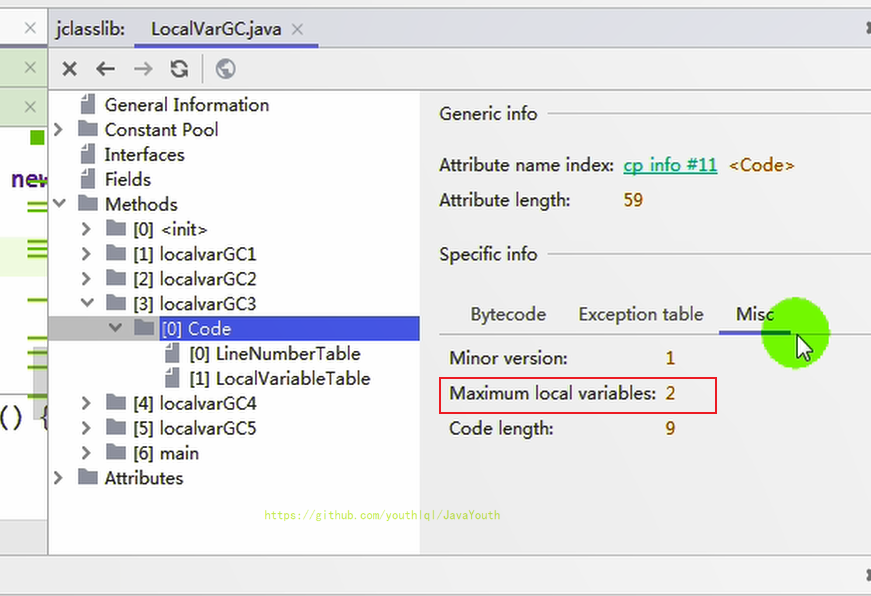Screen dimensions: 871x596
Task: Select the [0] <init> method
Action: point(170,229)
